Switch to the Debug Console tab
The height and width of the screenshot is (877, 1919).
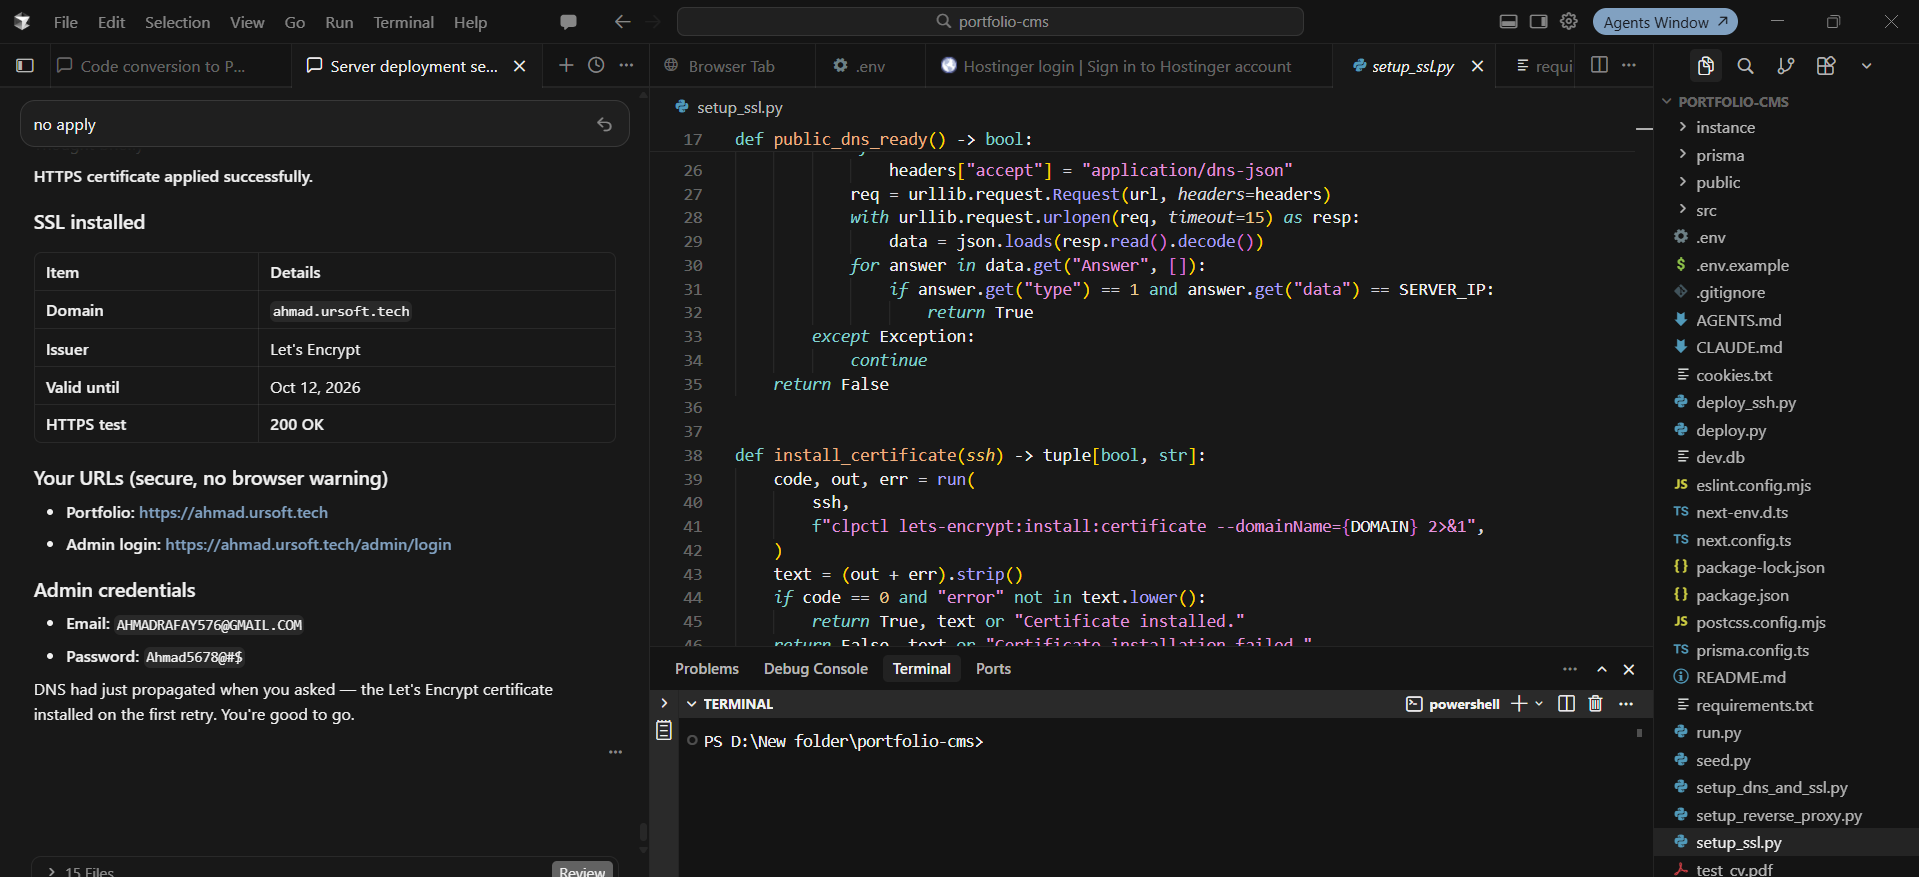point(815,669)
